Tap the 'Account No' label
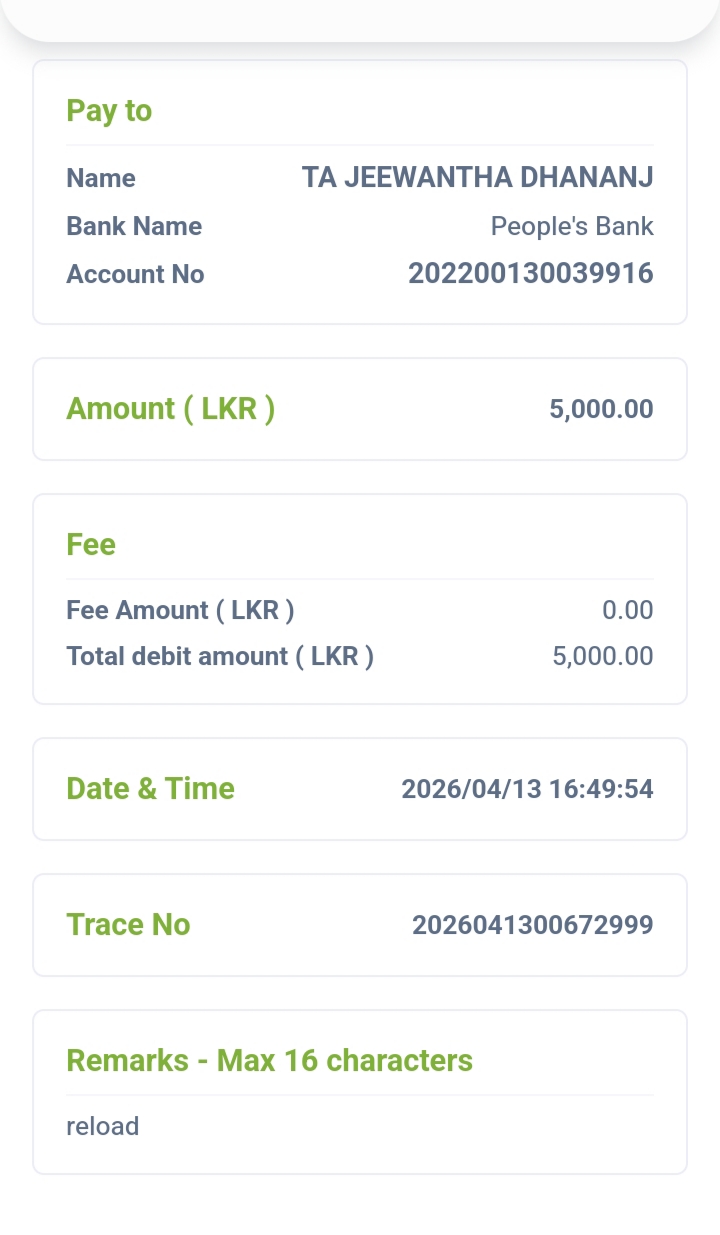 click(x=135, y=274)
